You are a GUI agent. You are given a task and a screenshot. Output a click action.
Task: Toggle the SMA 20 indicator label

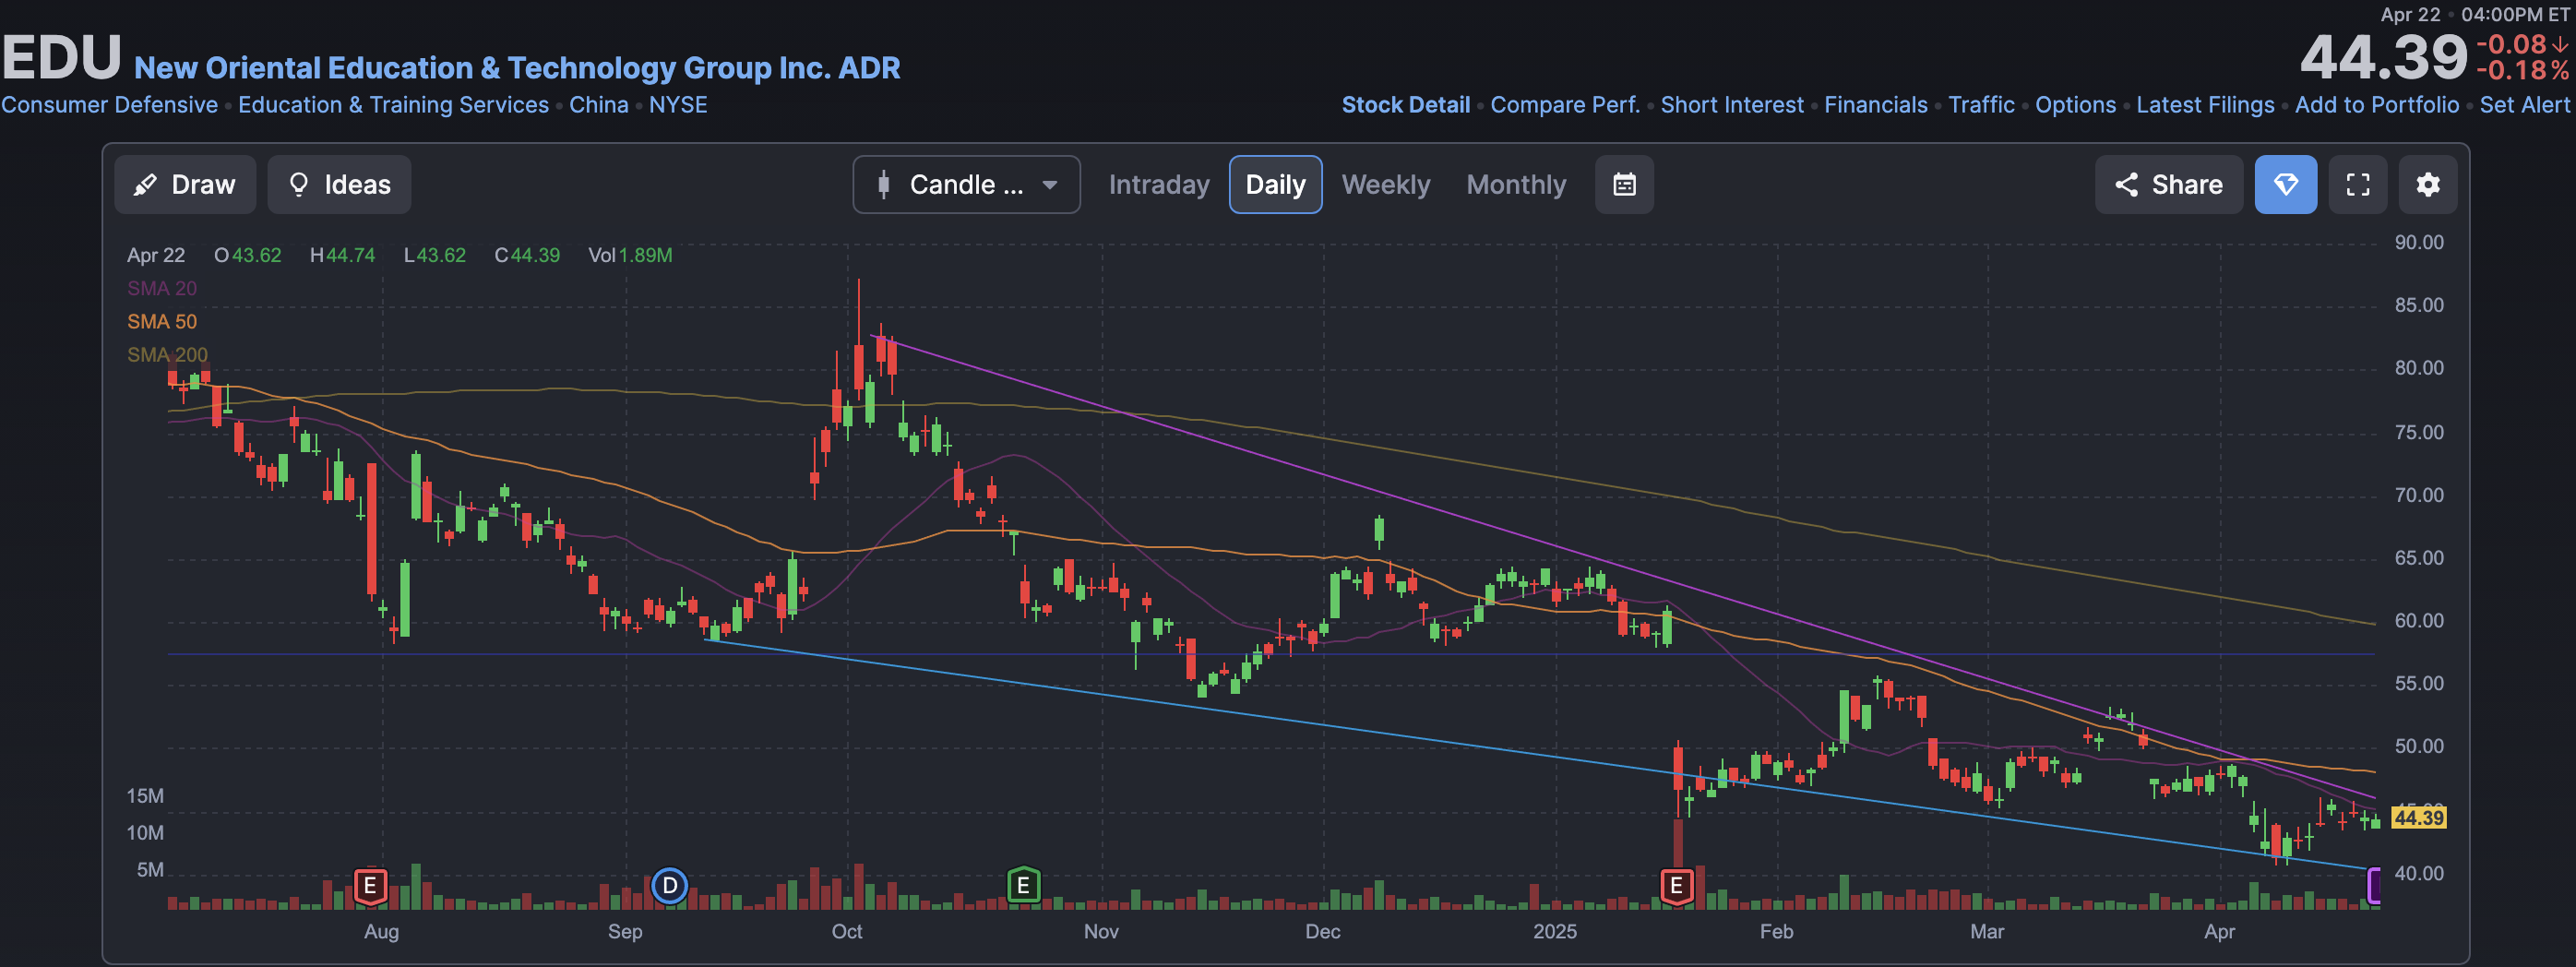(x=162, y=288)
